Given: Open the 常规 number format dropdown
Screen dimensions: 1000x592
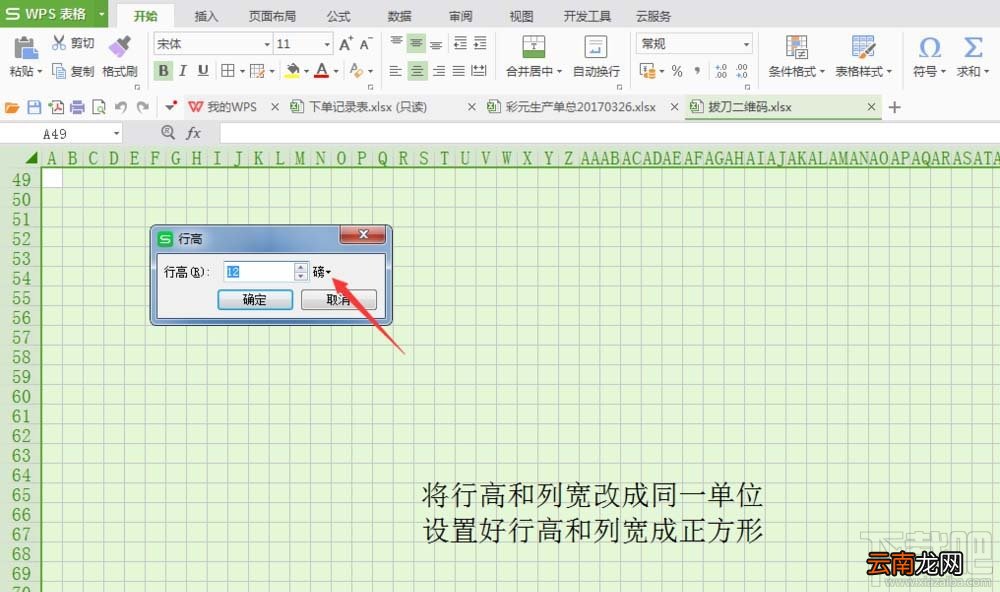Looking at the screenshot, I should point(746,44).
